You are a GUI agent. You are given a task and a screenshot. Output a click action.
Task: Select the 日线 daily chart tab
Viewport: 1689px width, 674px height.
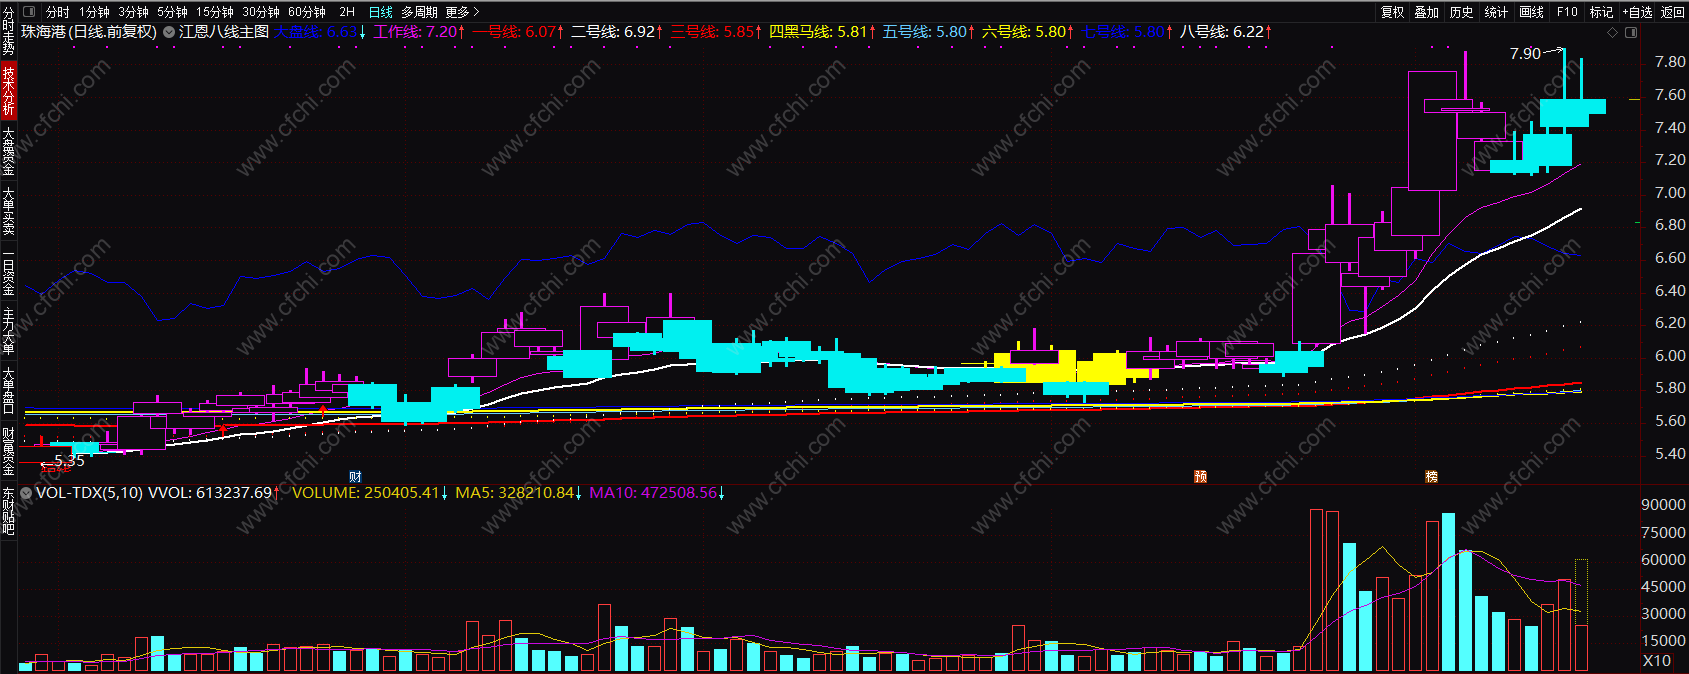381,12
